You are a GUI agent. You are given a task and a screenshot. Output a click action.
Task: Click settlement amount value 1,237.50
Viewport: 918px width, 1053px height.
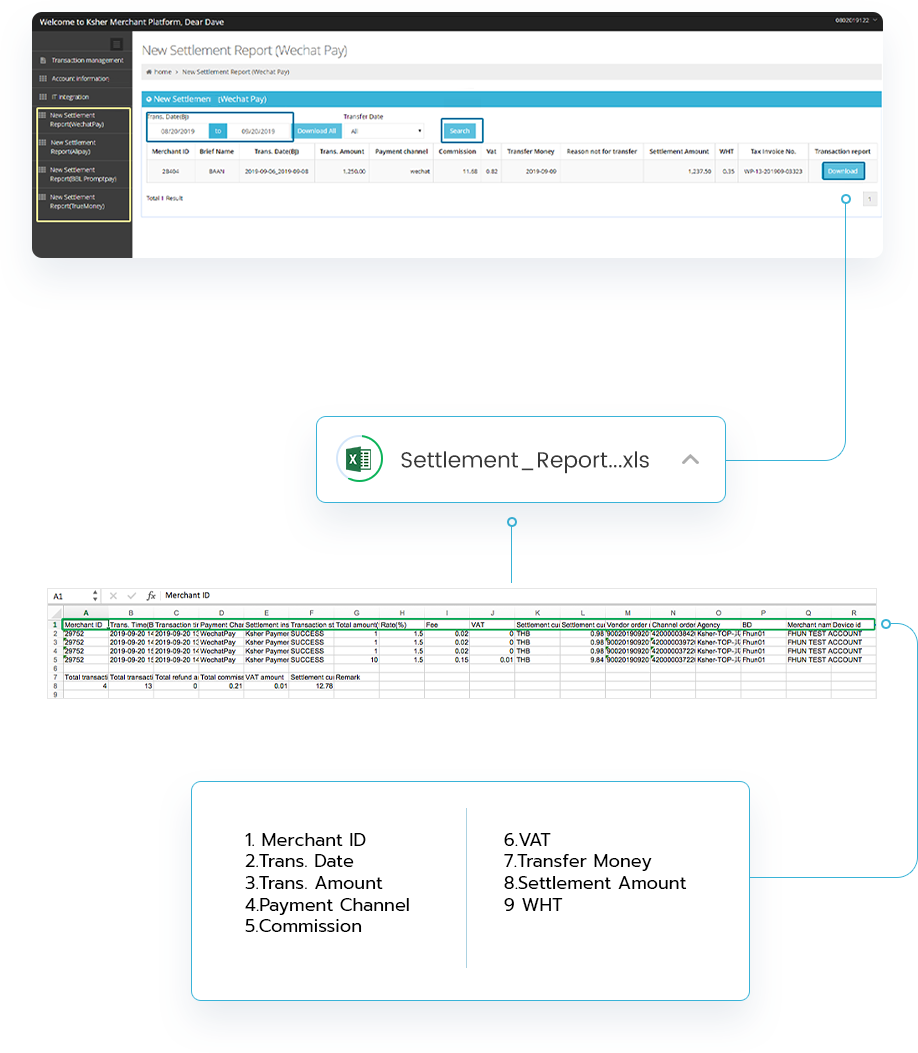699,172
